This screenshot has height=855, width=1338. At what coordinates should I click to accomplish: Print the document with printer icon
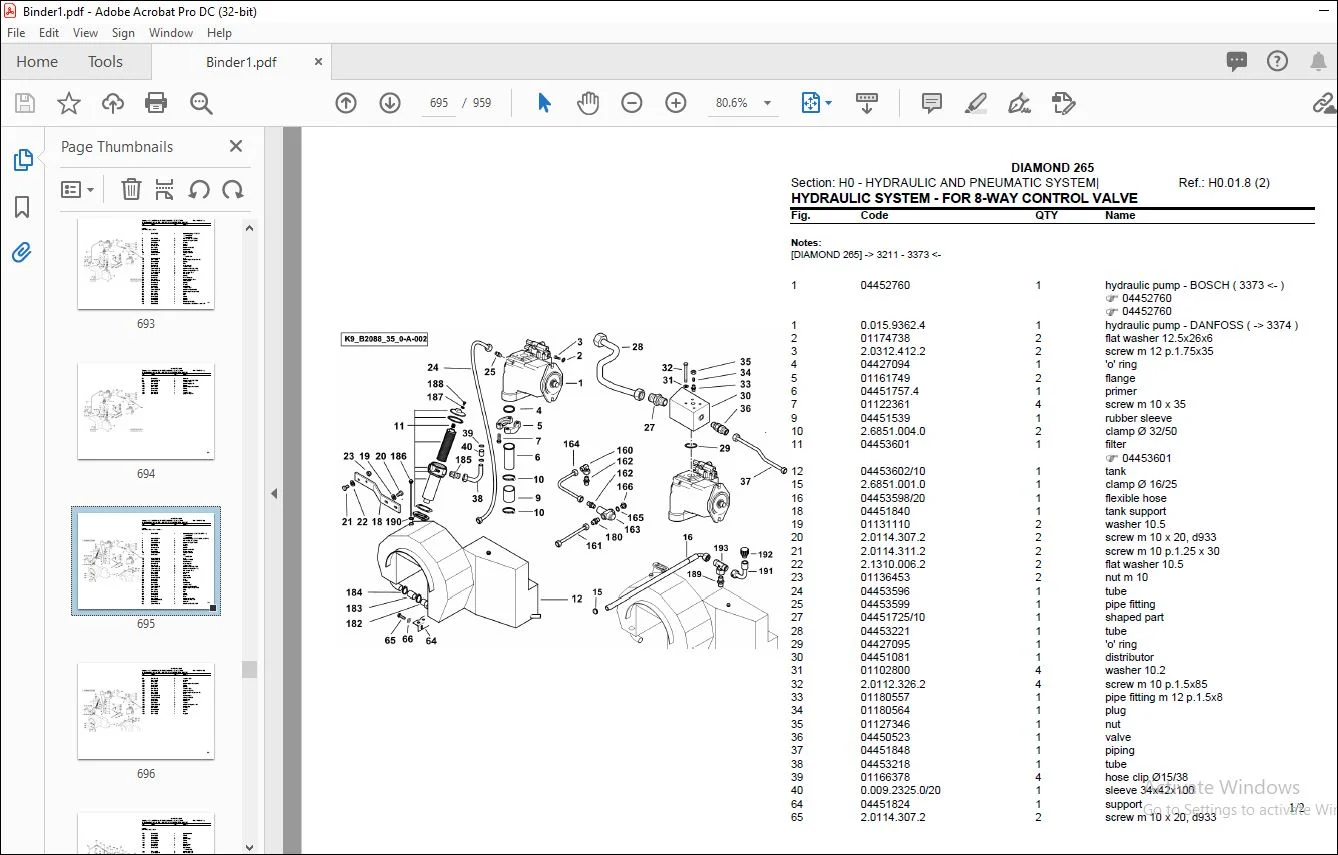[x=156, y=103]
